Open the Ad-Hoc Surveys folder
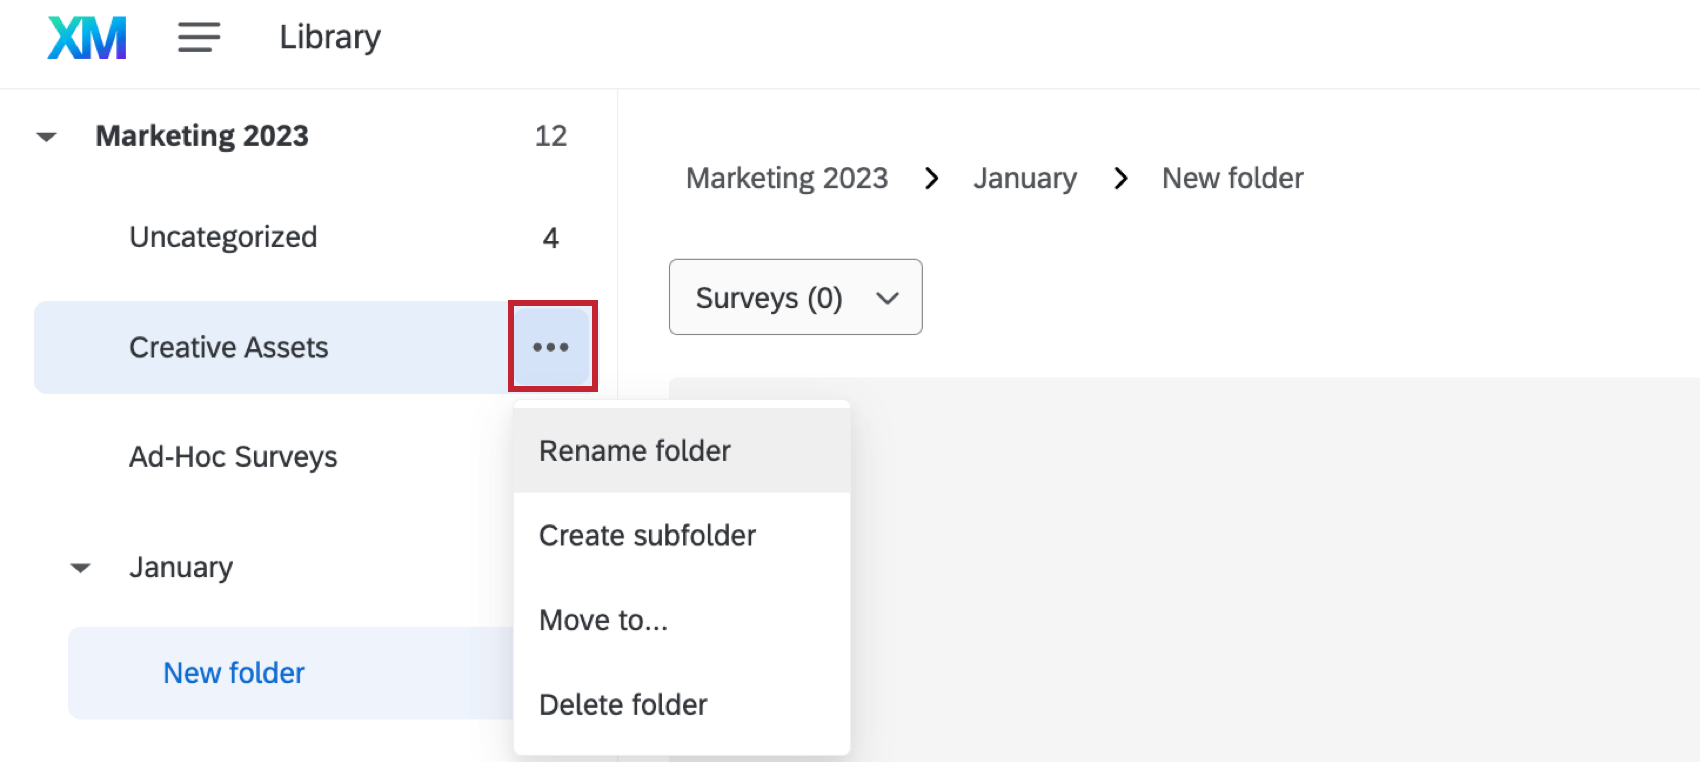Viewport: 1700px width, 762px height. (x=234, y=456)
